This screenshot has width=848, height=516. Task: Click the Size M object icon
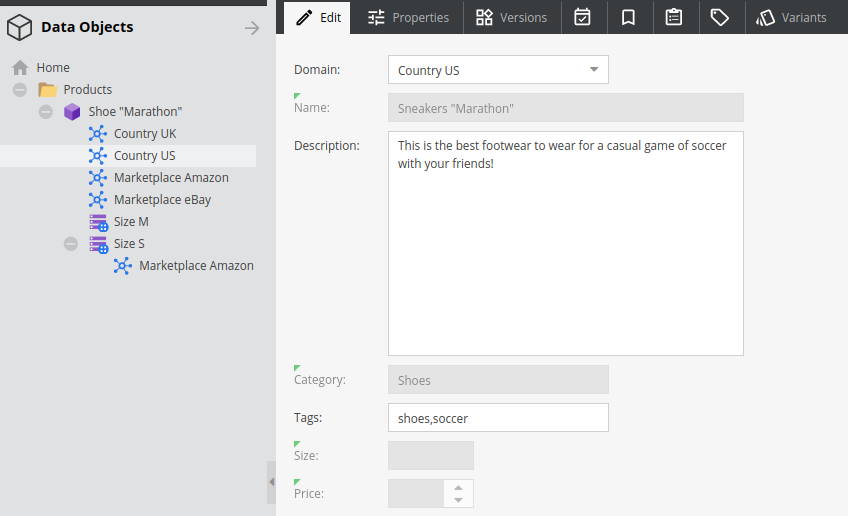(x=98, y=222)
